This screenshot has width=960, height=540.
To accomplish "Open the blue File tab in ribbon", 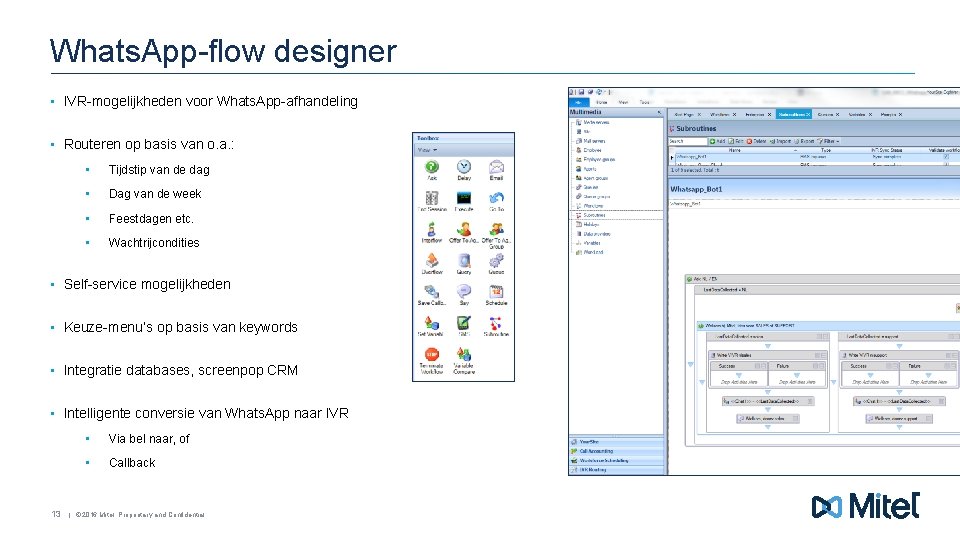I will pyautogui.click(x=579, y=102).
